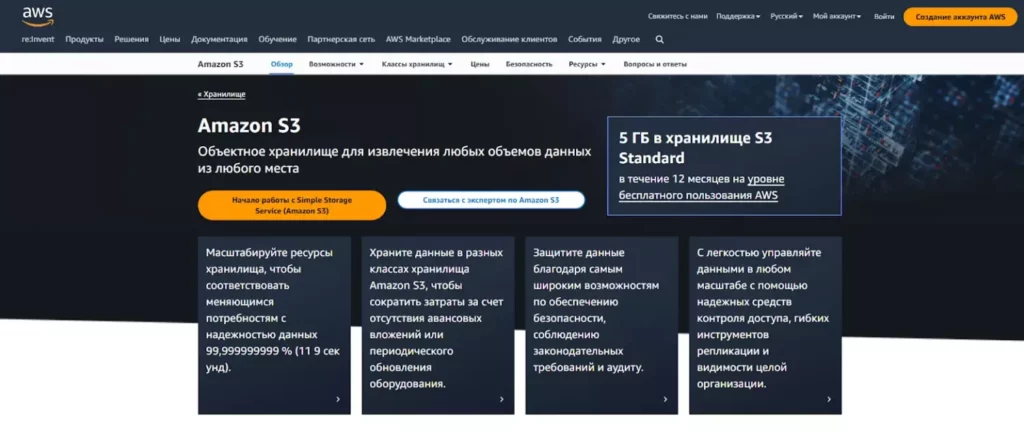Click Начало работы с Simple Storage Service button
The image size is (1024, 440).
click(292, 206)
